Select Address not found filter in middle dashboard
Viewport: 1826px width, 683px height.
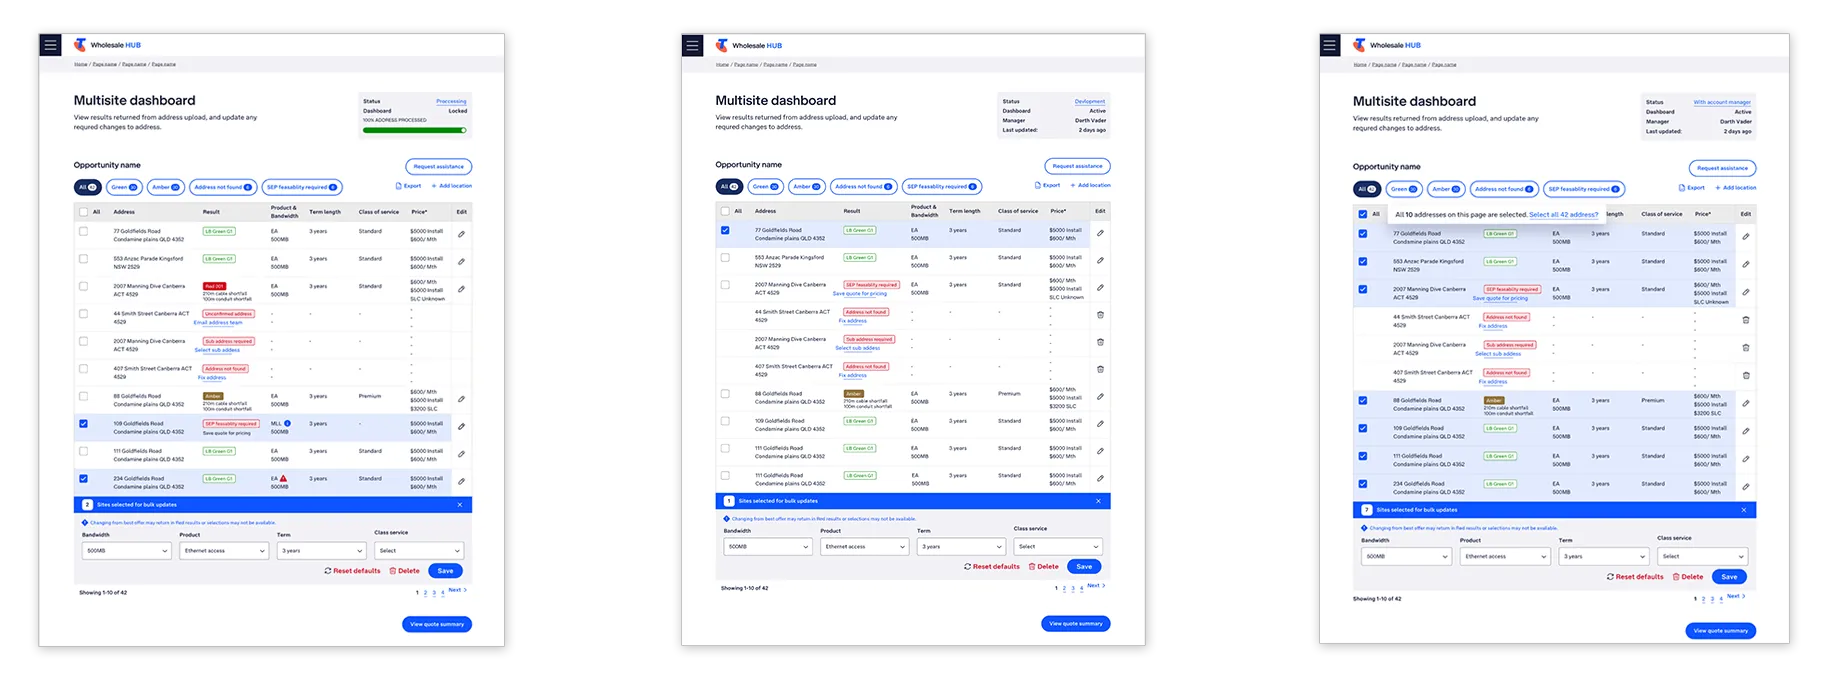[864, 186]
